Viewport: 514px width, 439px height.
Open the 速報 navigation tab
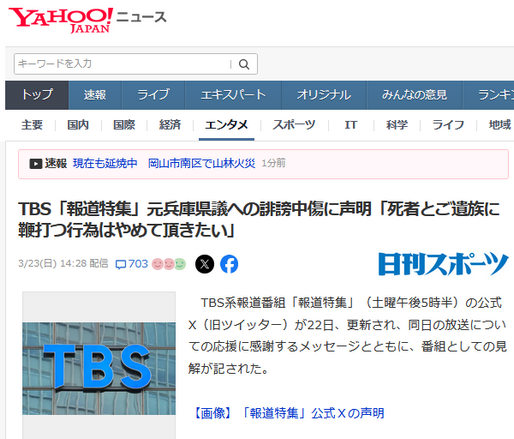click(95, 95)
